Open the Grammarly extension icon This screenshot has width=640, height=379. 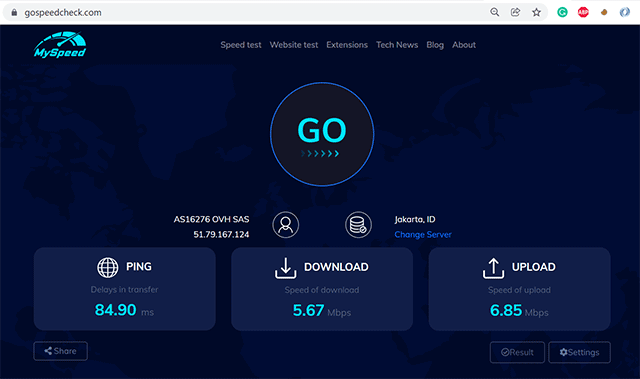point(562,12)
